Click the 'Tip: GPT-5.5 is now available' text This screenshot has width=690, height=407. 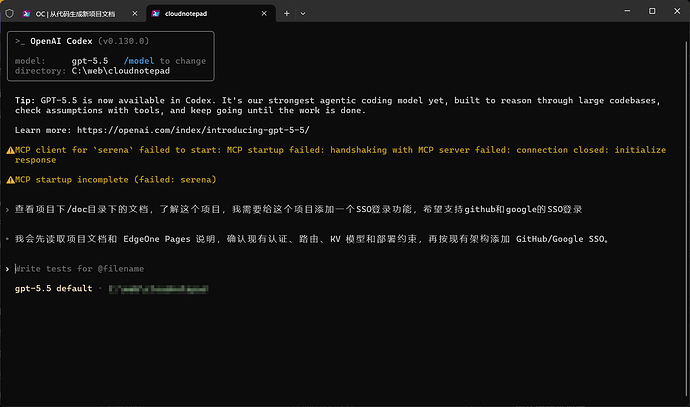(x=338, y=105)
